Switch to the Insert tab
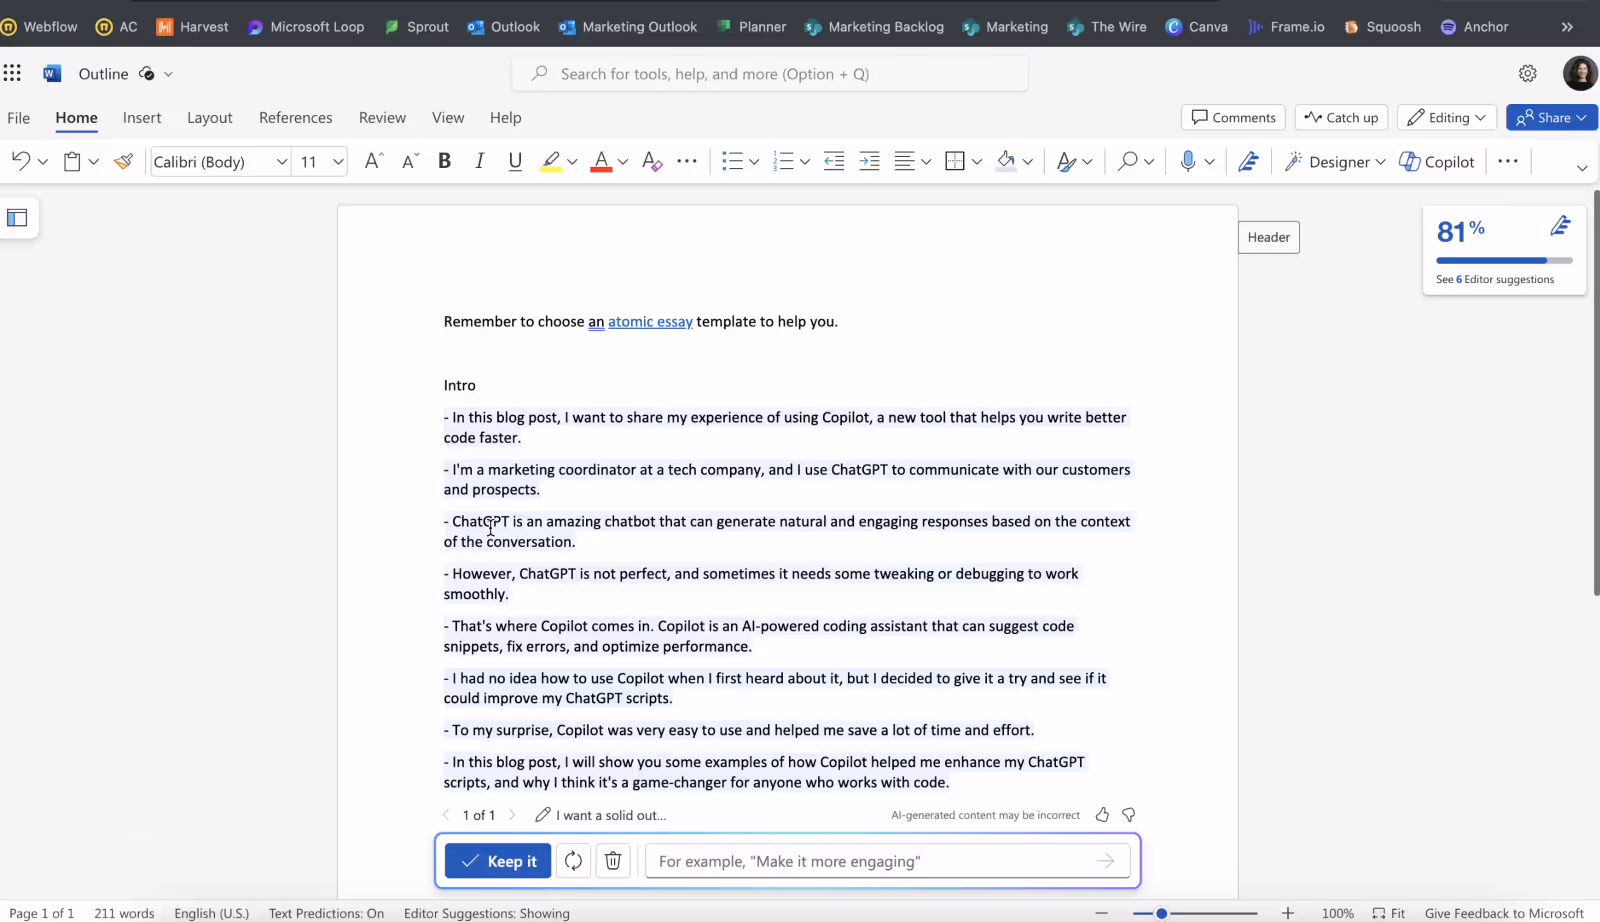The width and height of the screenshot is (1600, 922). coord(142,117)
